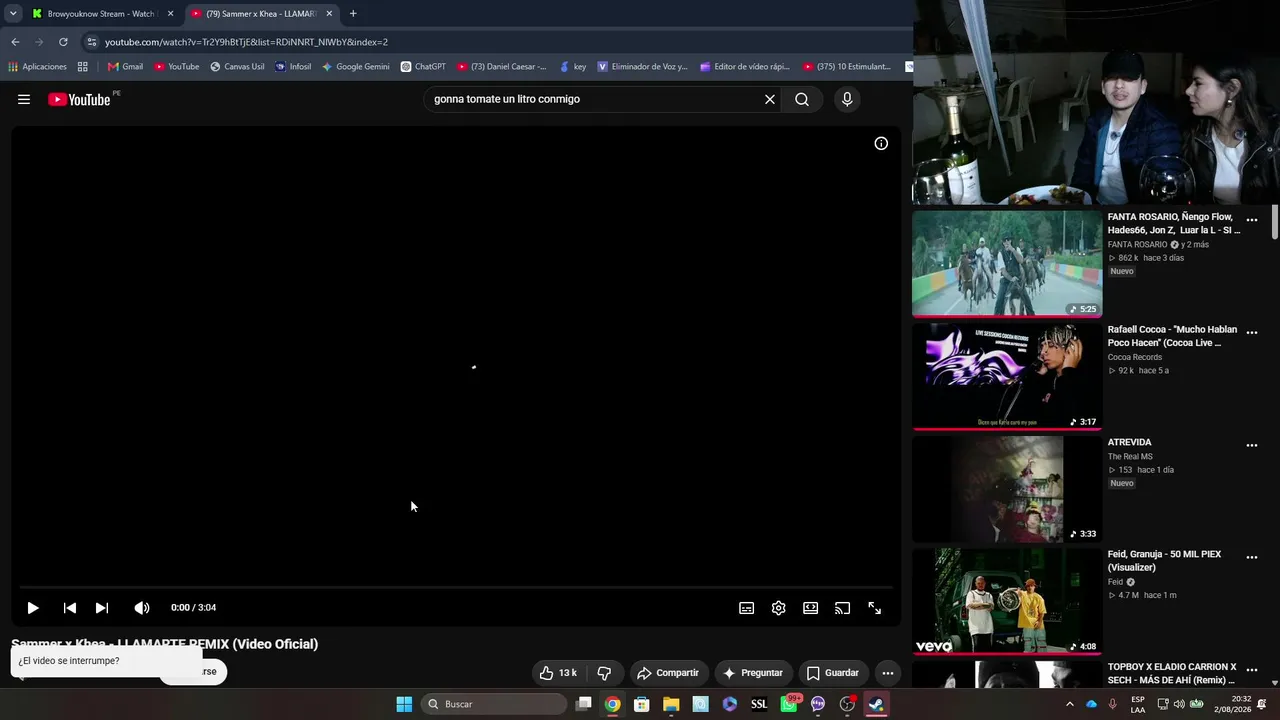Open the 'Mucho Hablan Poco Hacen' video title

(x=1172, y=336)
